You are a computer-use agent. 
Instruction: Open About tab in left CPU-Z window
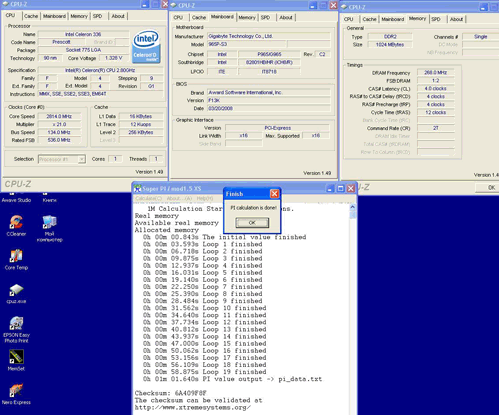tap(118, 16)
